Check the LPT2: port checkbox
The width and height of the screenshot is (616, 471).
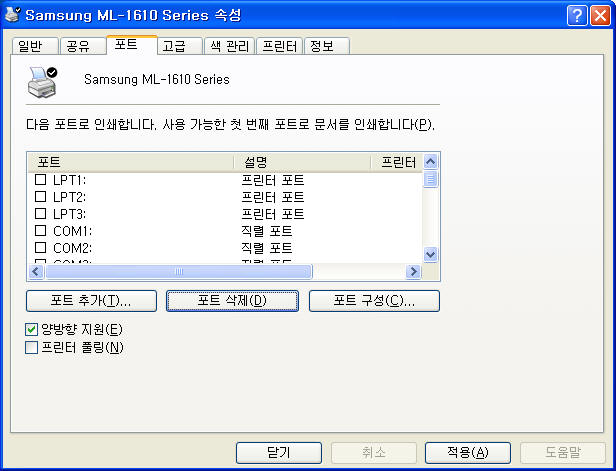(40, 196)
